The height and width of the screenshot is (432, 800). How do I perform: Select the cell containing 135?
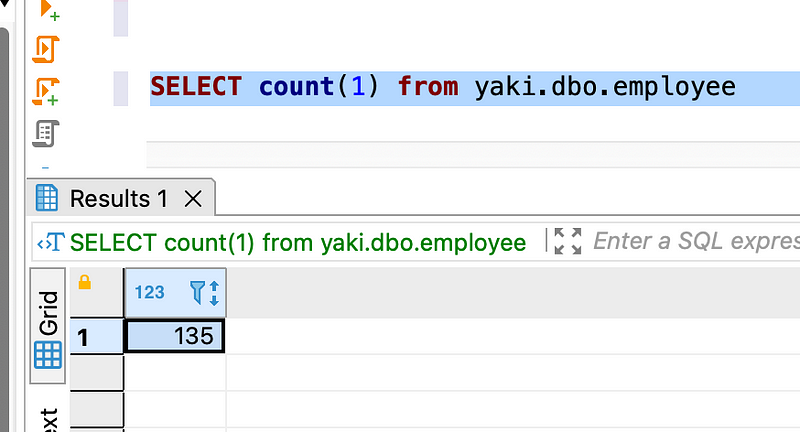(175, 336)
